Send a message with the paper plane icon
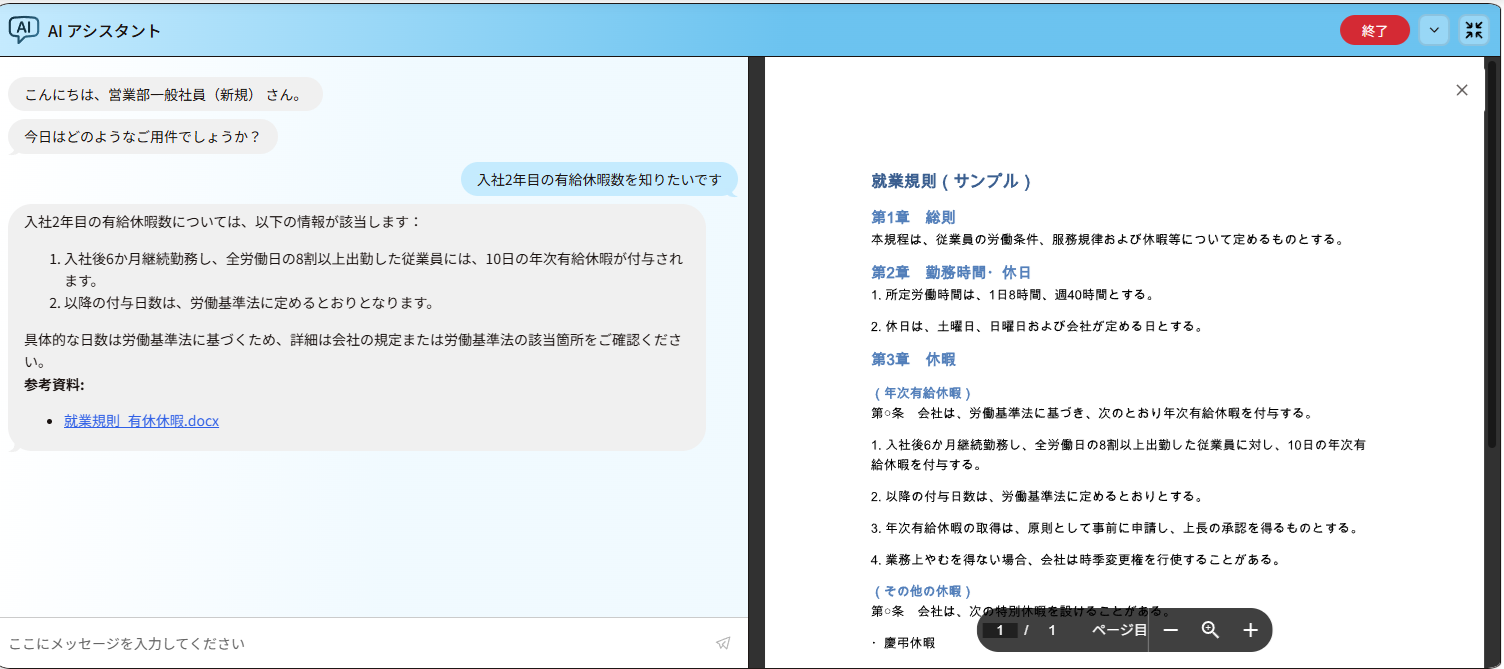 (723, 643)
